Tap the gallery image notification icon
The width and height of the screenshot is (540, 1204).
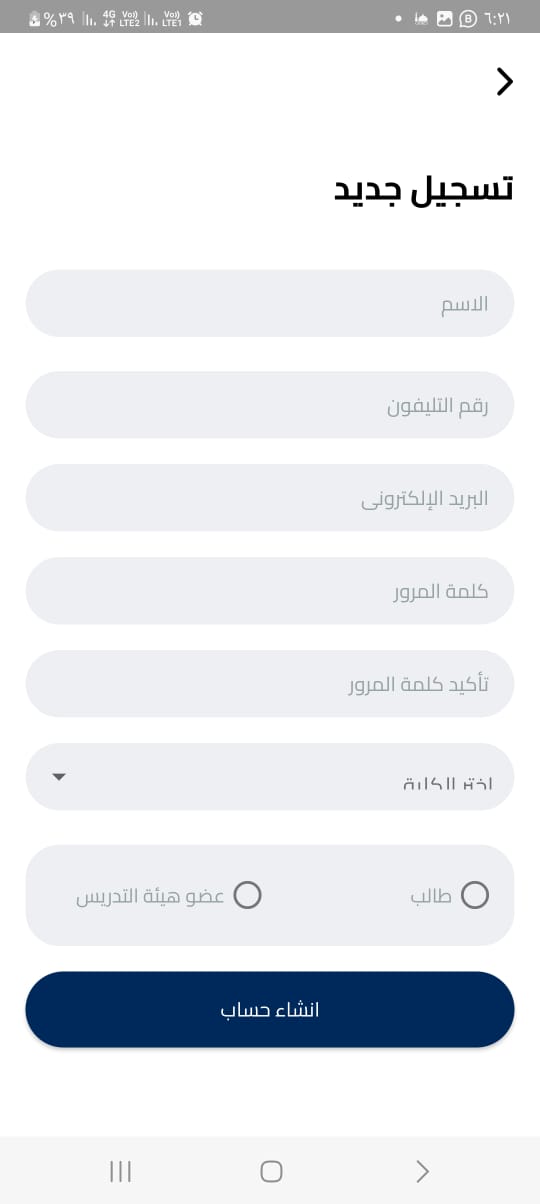[x=445, y=18]
